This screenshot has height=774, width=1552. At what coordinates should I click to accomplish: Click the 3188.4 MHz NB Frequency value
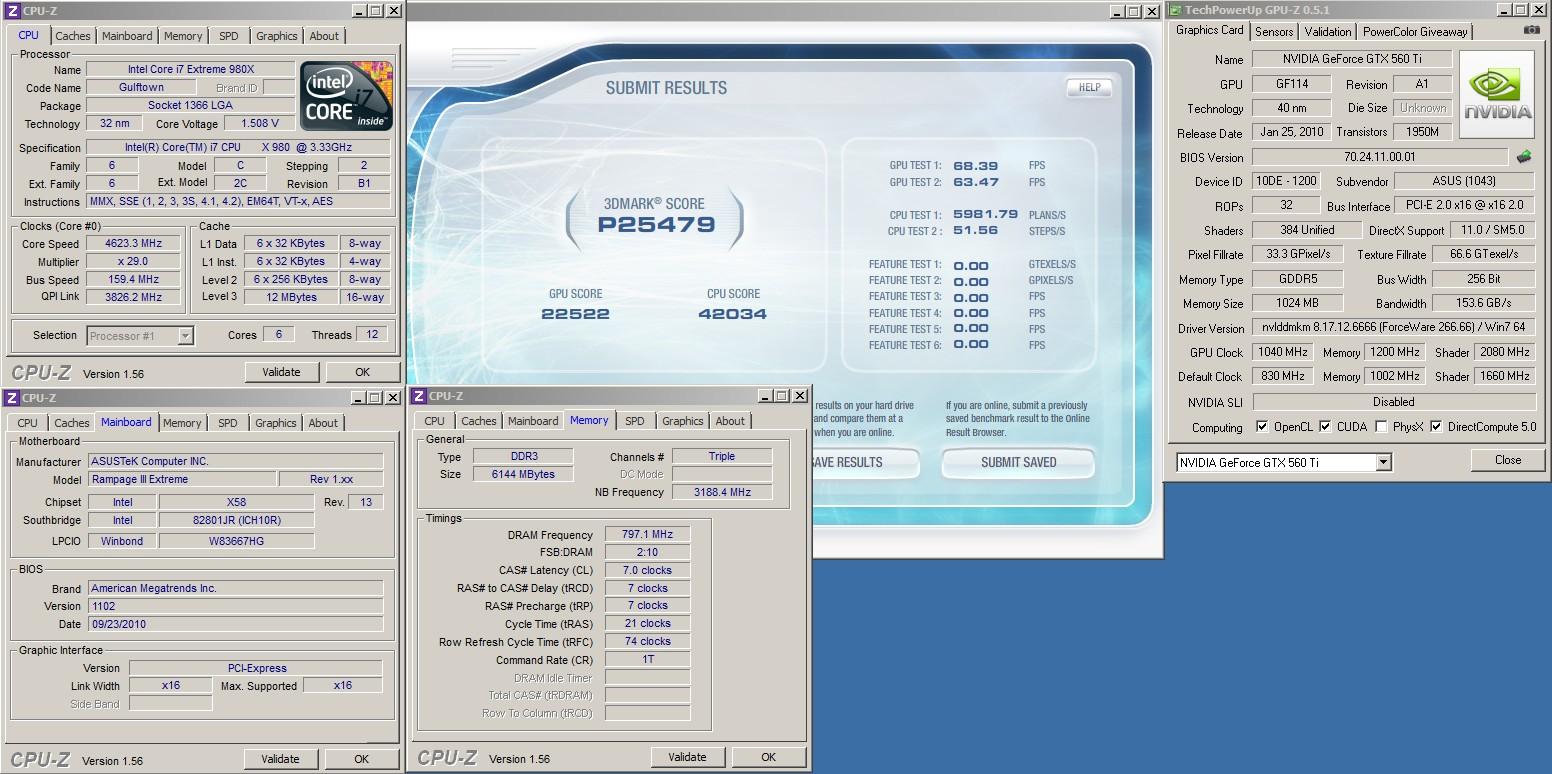point(722,492)
